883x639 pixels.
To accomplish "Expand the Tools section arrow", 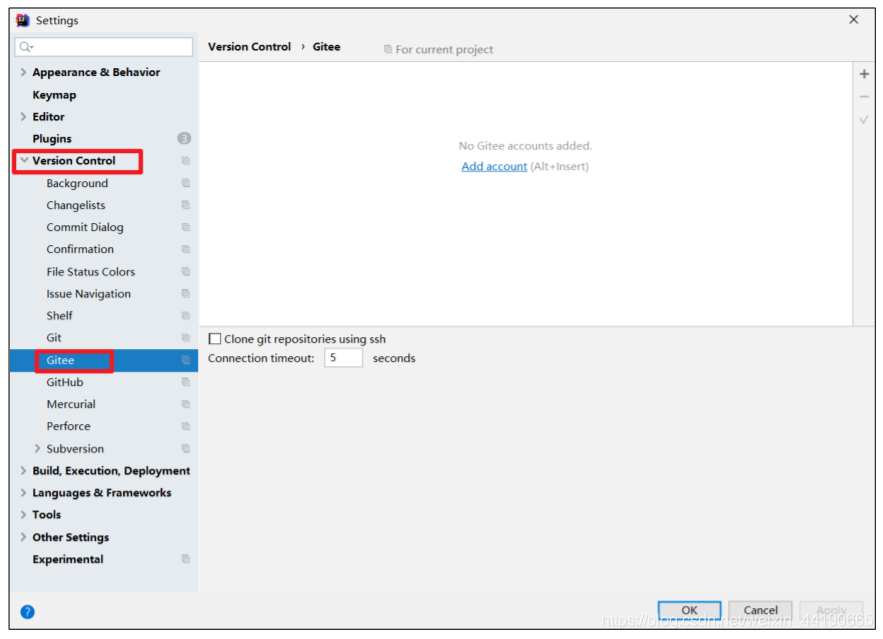I will [23, 515].
